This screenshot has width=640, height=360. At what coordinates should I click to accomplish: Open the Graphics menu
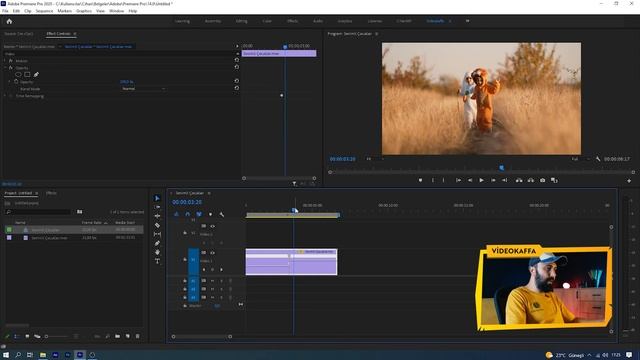[x=84, y=11]
